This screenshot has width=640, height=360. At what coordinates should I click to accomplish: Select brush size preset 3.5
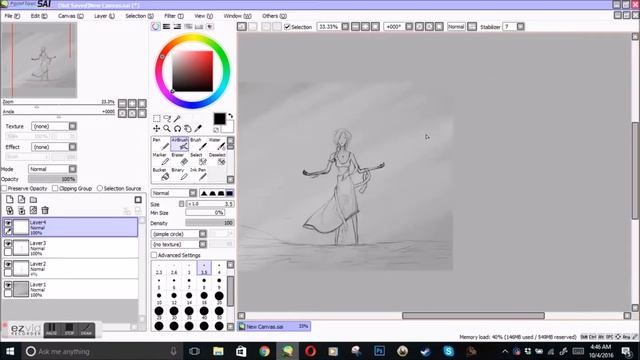204,269
